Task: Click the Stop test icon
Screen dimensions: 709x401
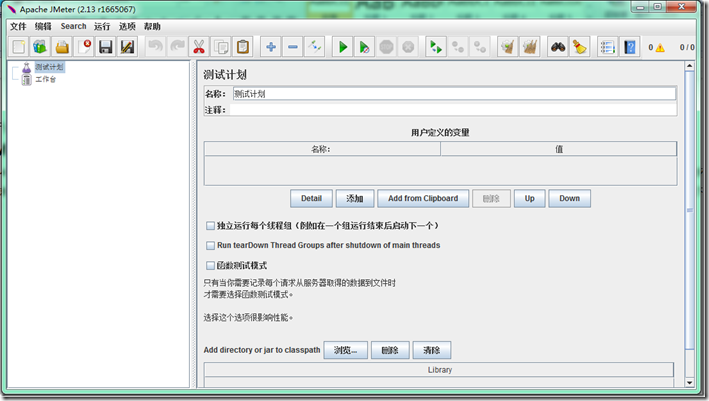Action: tap(386, 47)
